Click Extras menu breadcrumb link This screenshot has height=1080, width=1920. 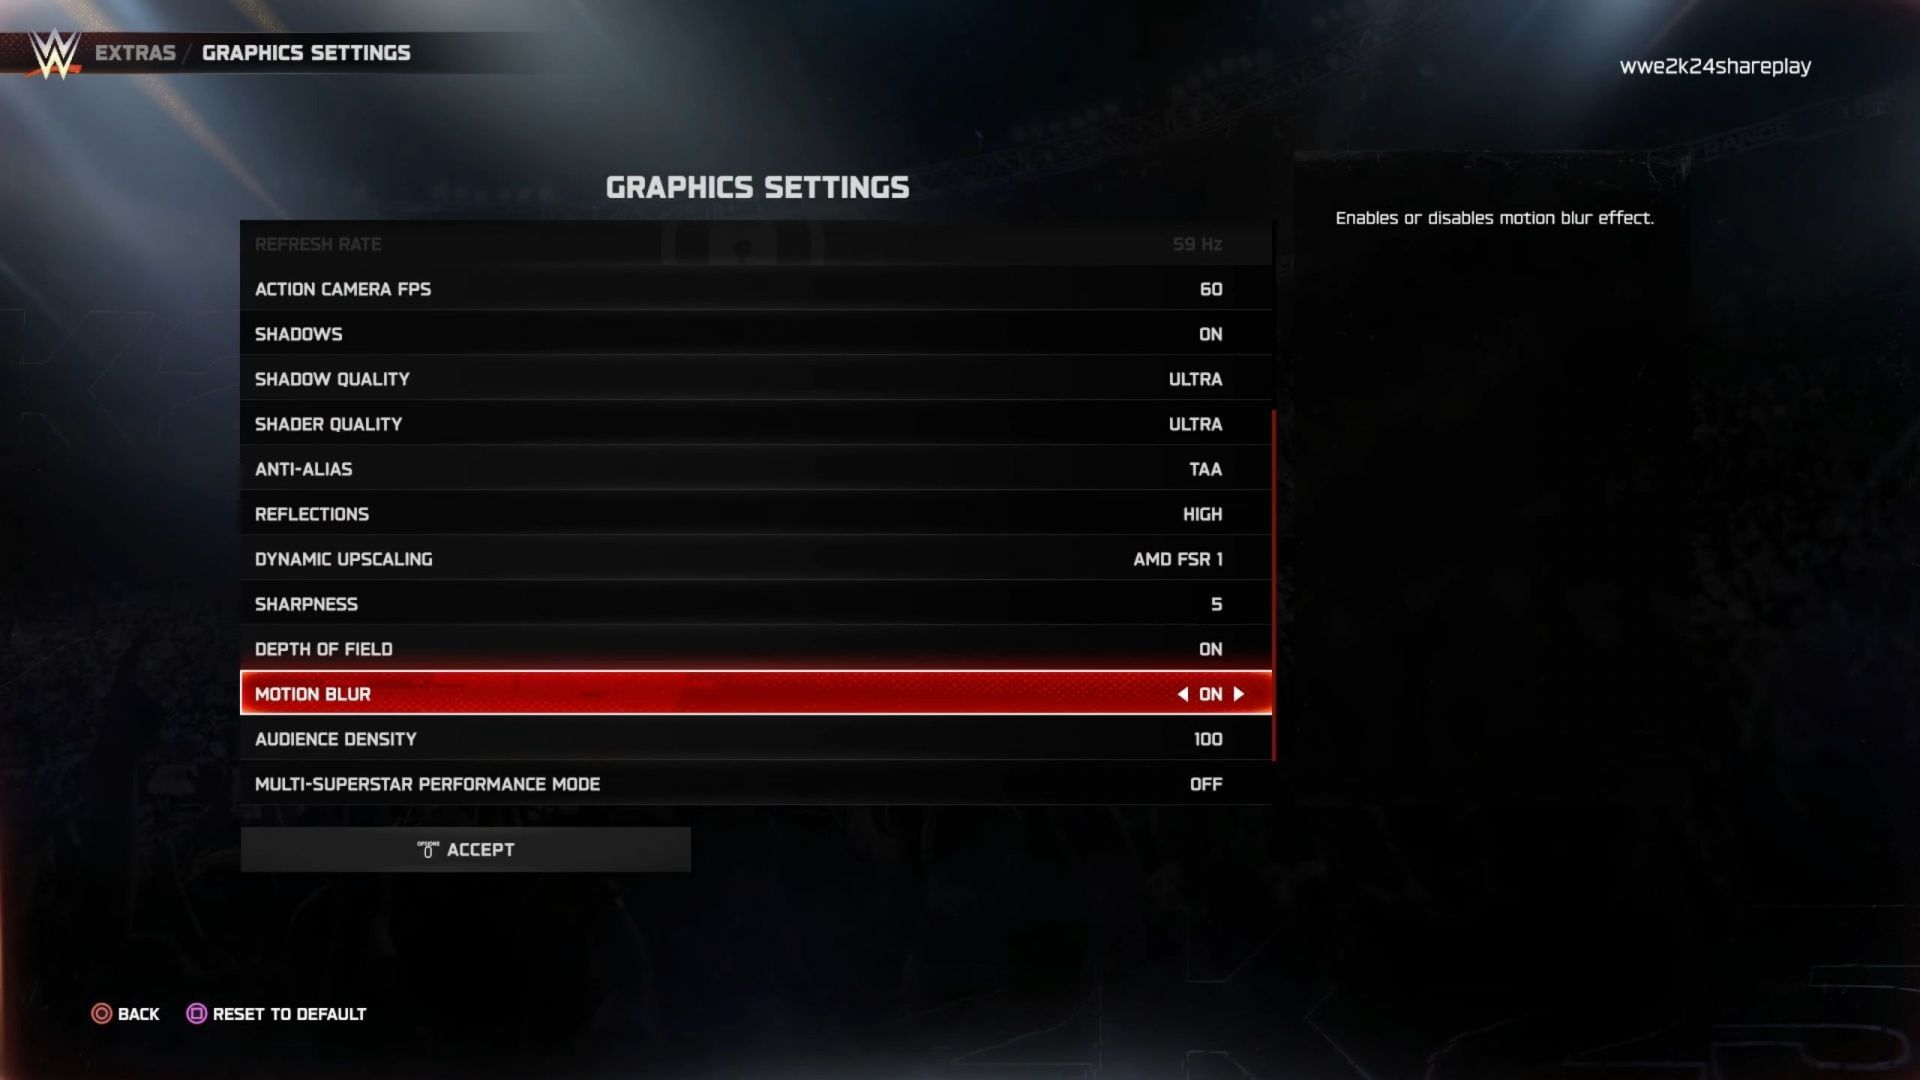pyautogui.click(x=133, y=51)
